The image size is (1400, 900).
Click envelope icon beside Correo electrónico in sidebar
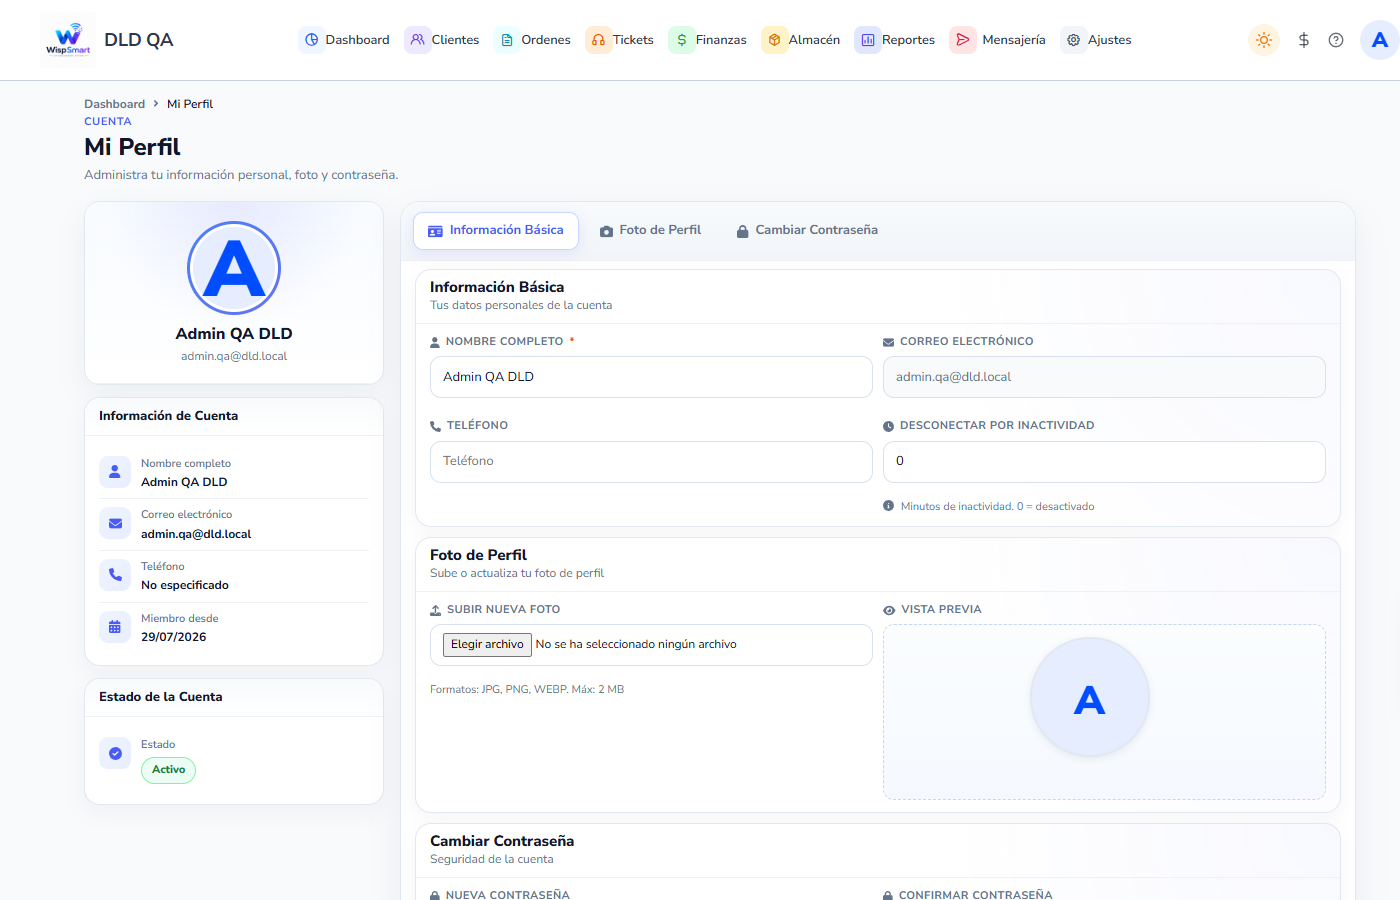(115, 523)
